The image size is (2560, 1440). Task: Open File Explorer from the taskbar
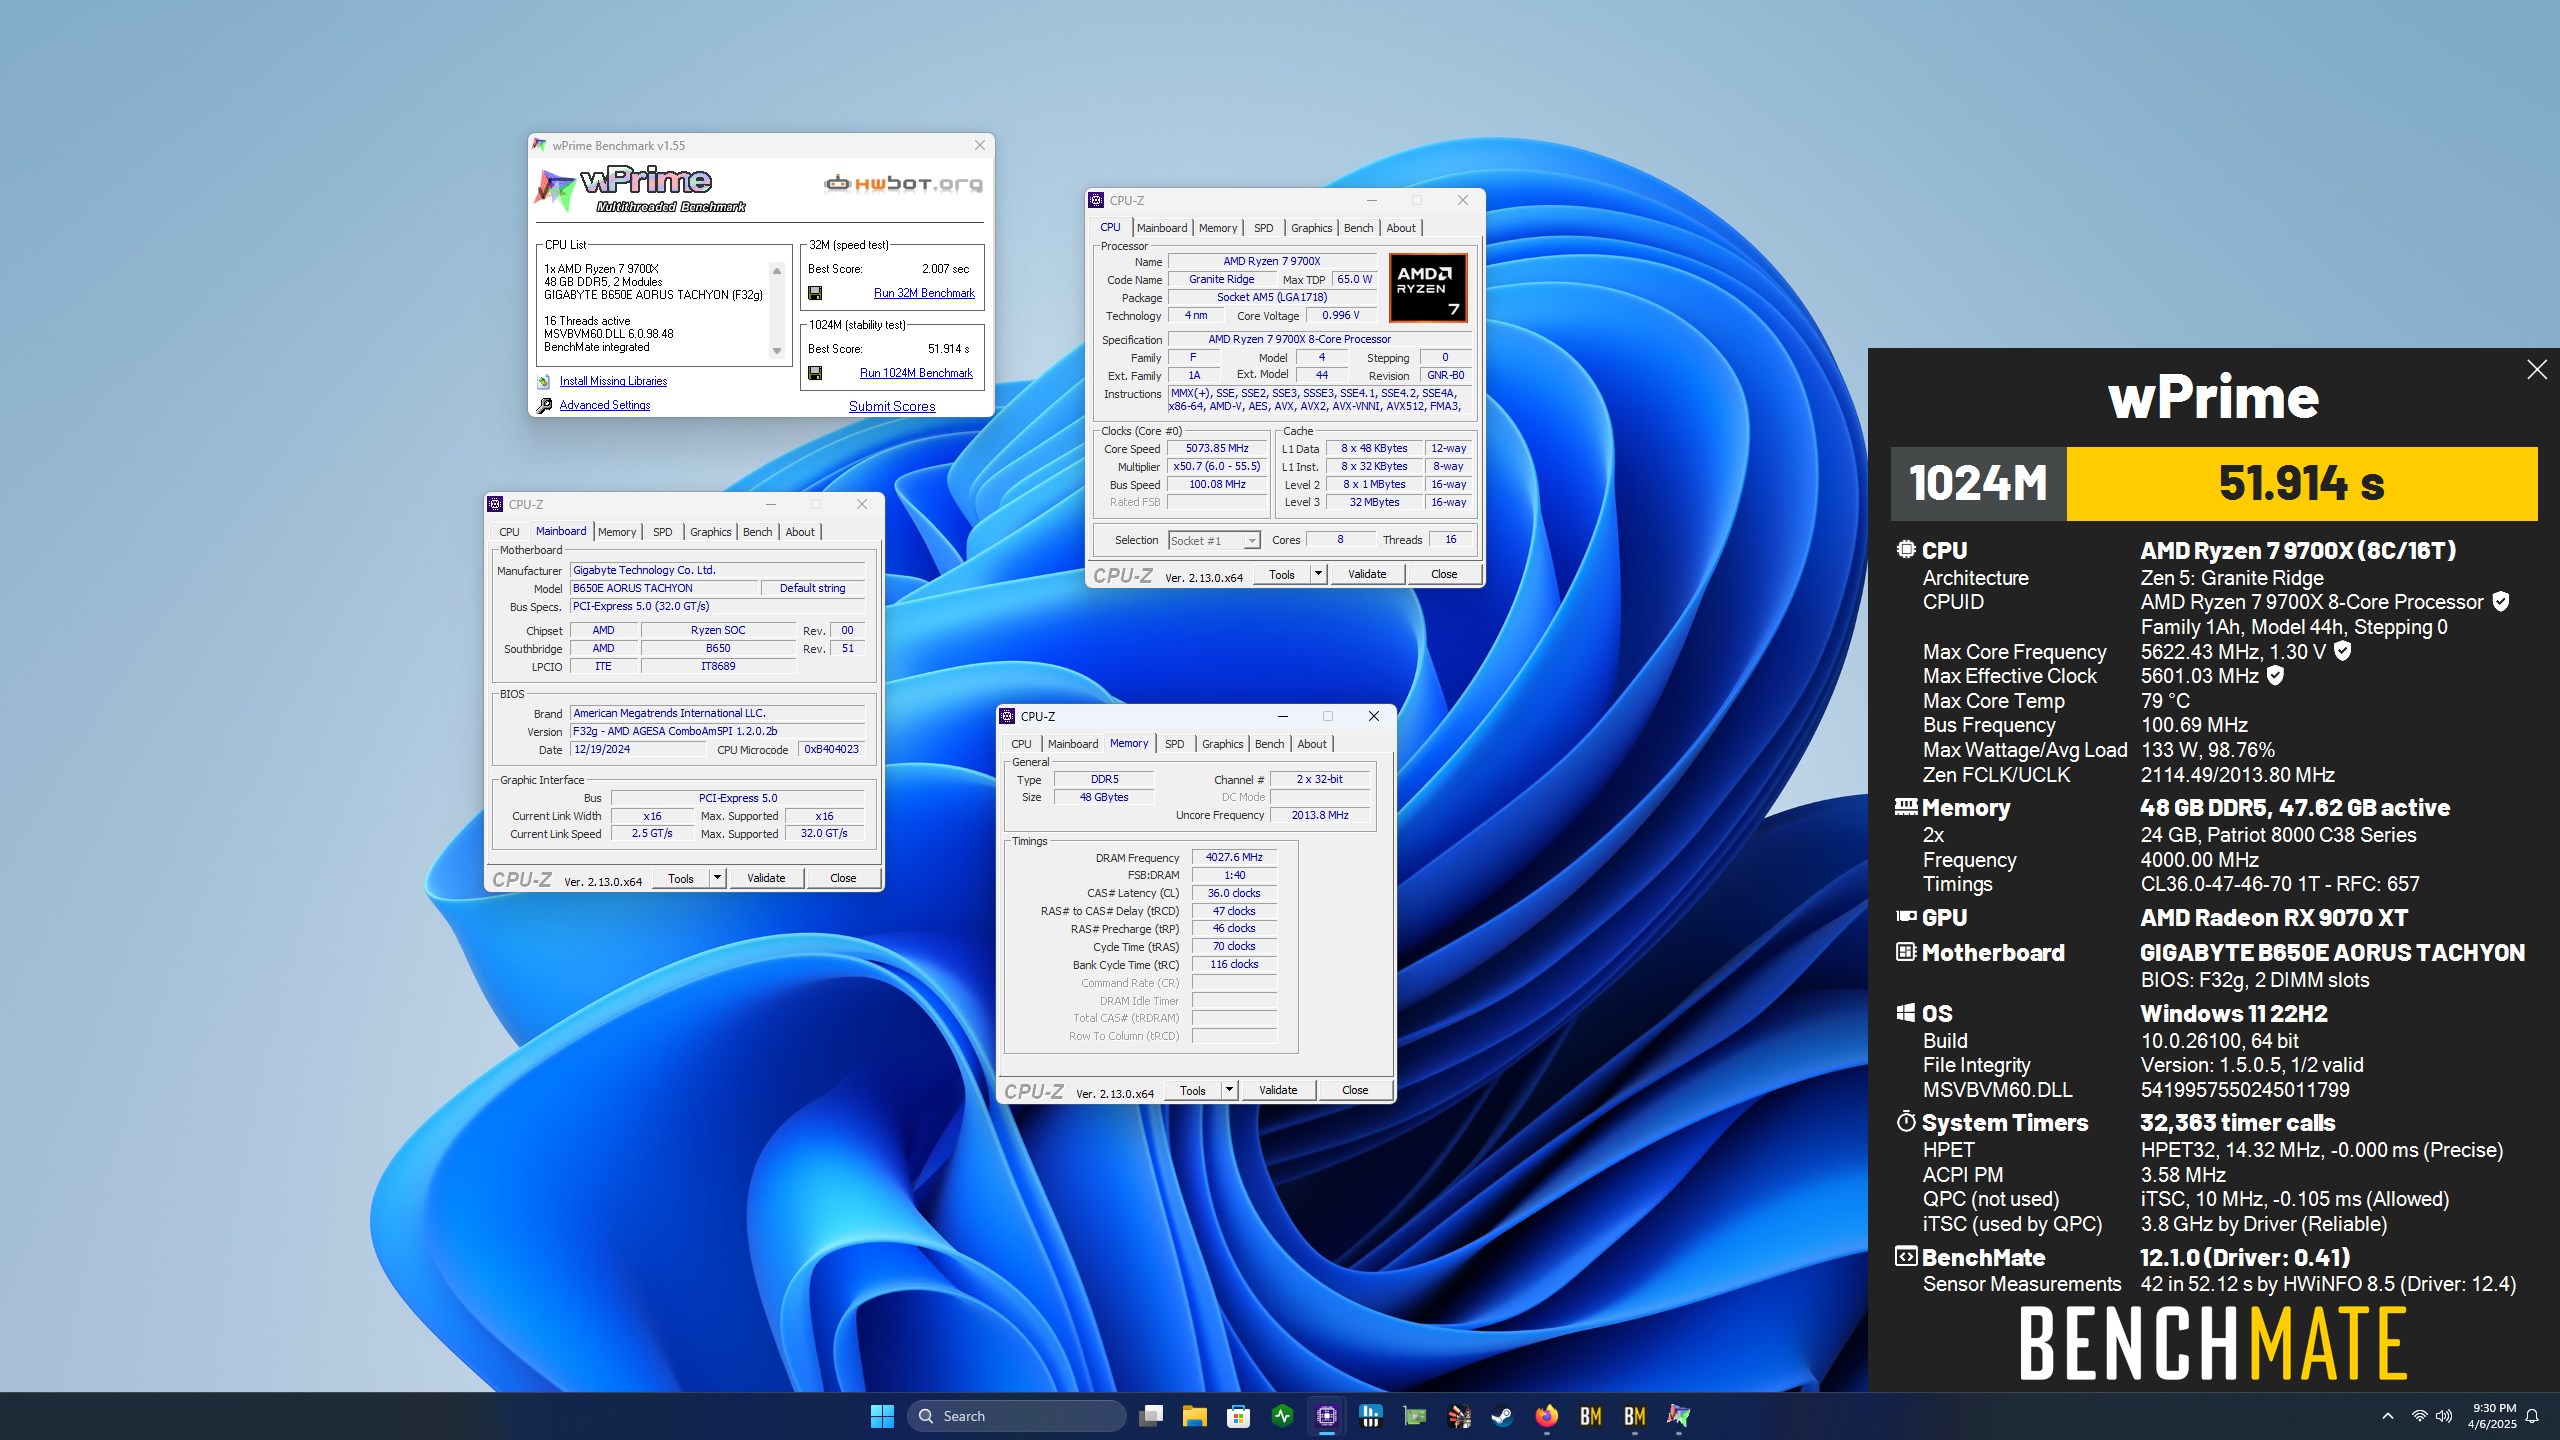tap(1195, 1416)
